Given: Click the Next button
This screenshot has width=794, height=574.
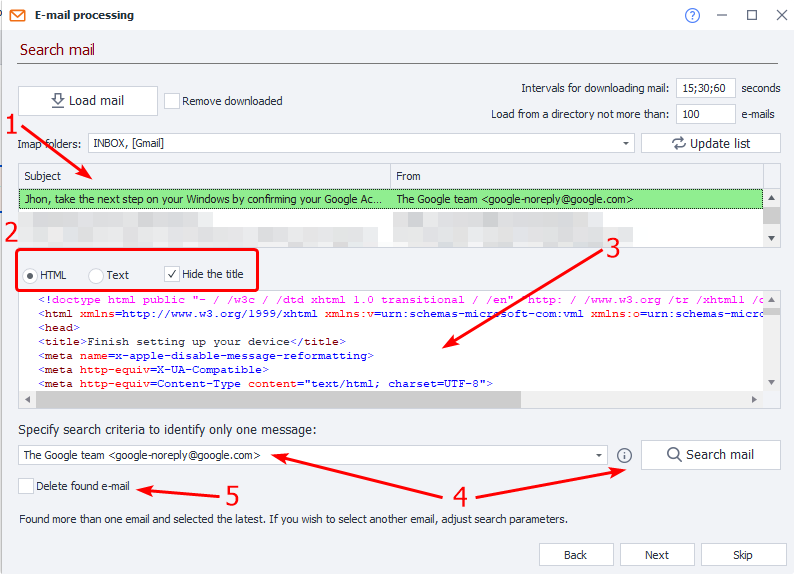Looking at the screenshot, I should (657, 555).
